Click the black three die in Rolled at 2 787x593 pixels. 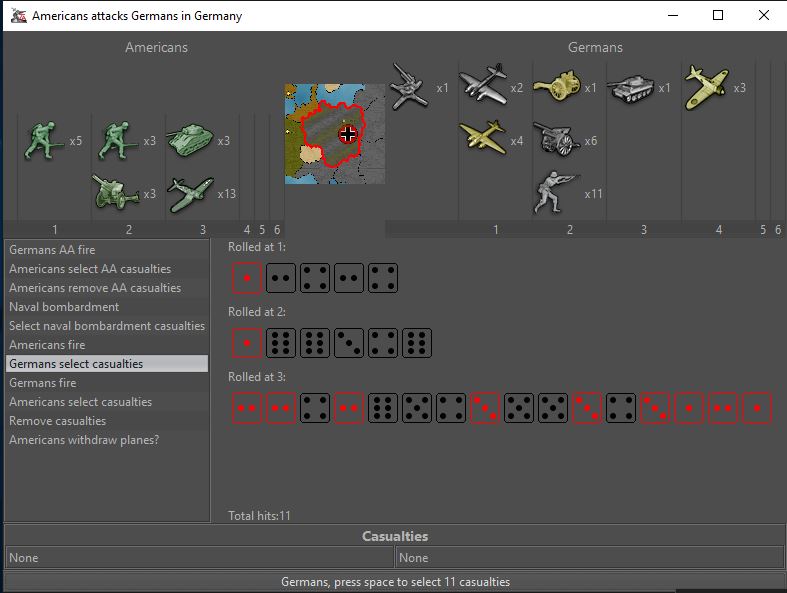pyautogui.click(x=349, y=343)
